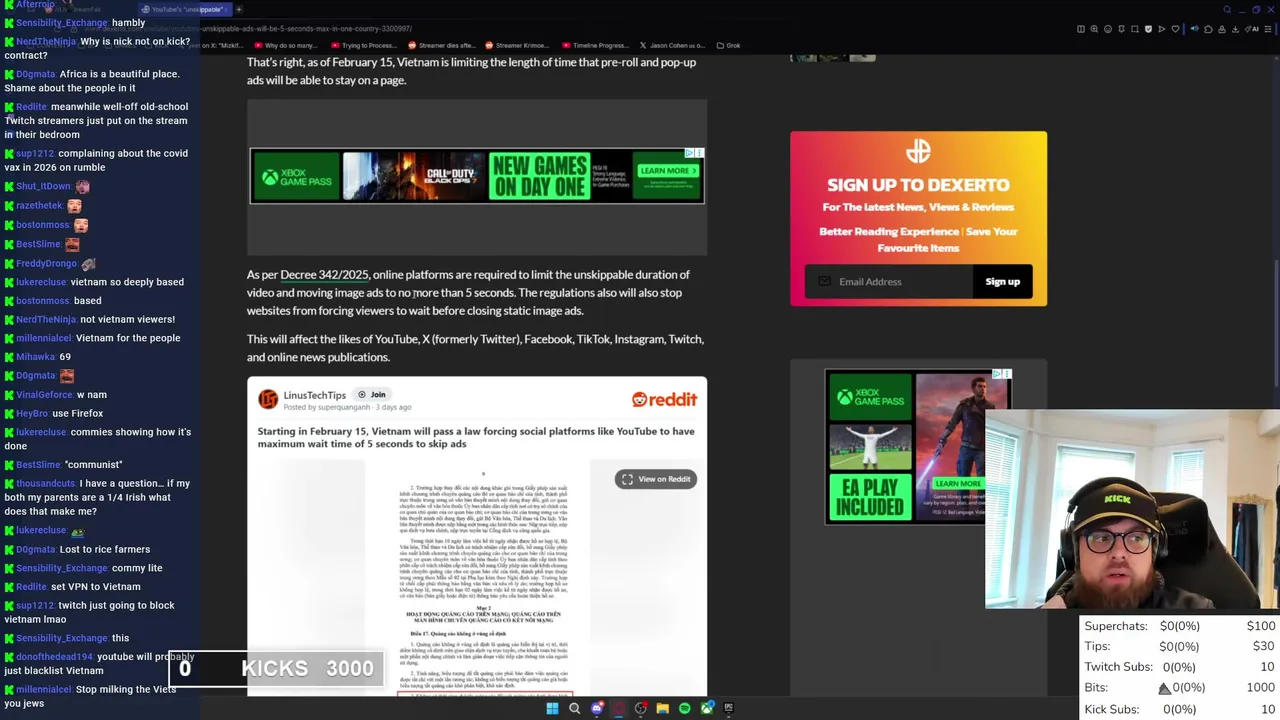Screen dimensions: 1280x720
Task: Open LinusTechTips subreddit link
Action: click(x=314, y=395)
